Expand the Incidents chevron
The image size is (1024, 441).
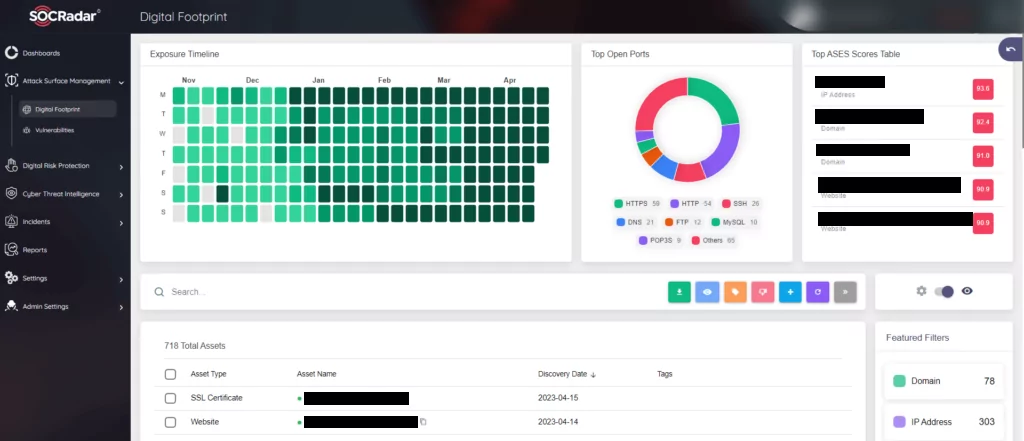pyautogui.click(x=121, y=223)
